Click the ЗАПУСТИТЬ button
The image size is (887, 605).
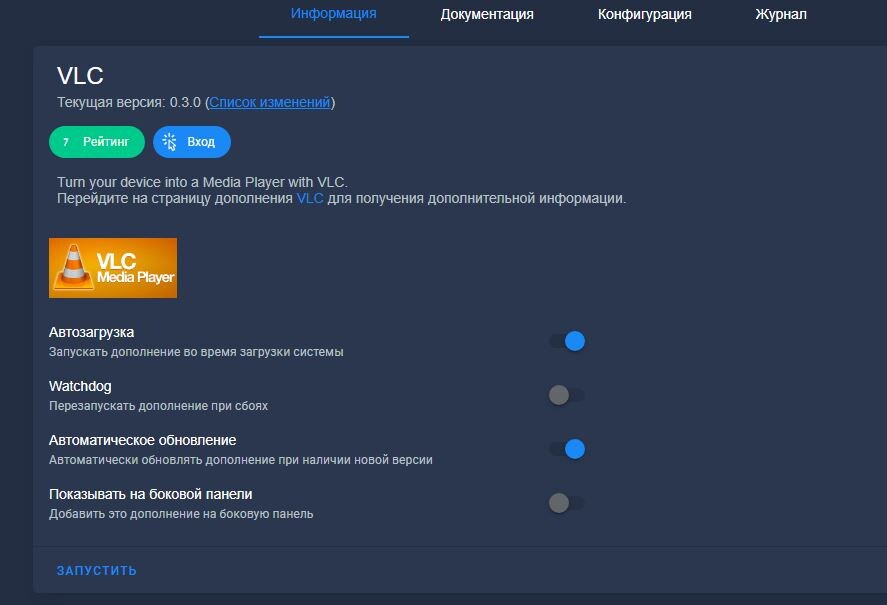point(97,570)
